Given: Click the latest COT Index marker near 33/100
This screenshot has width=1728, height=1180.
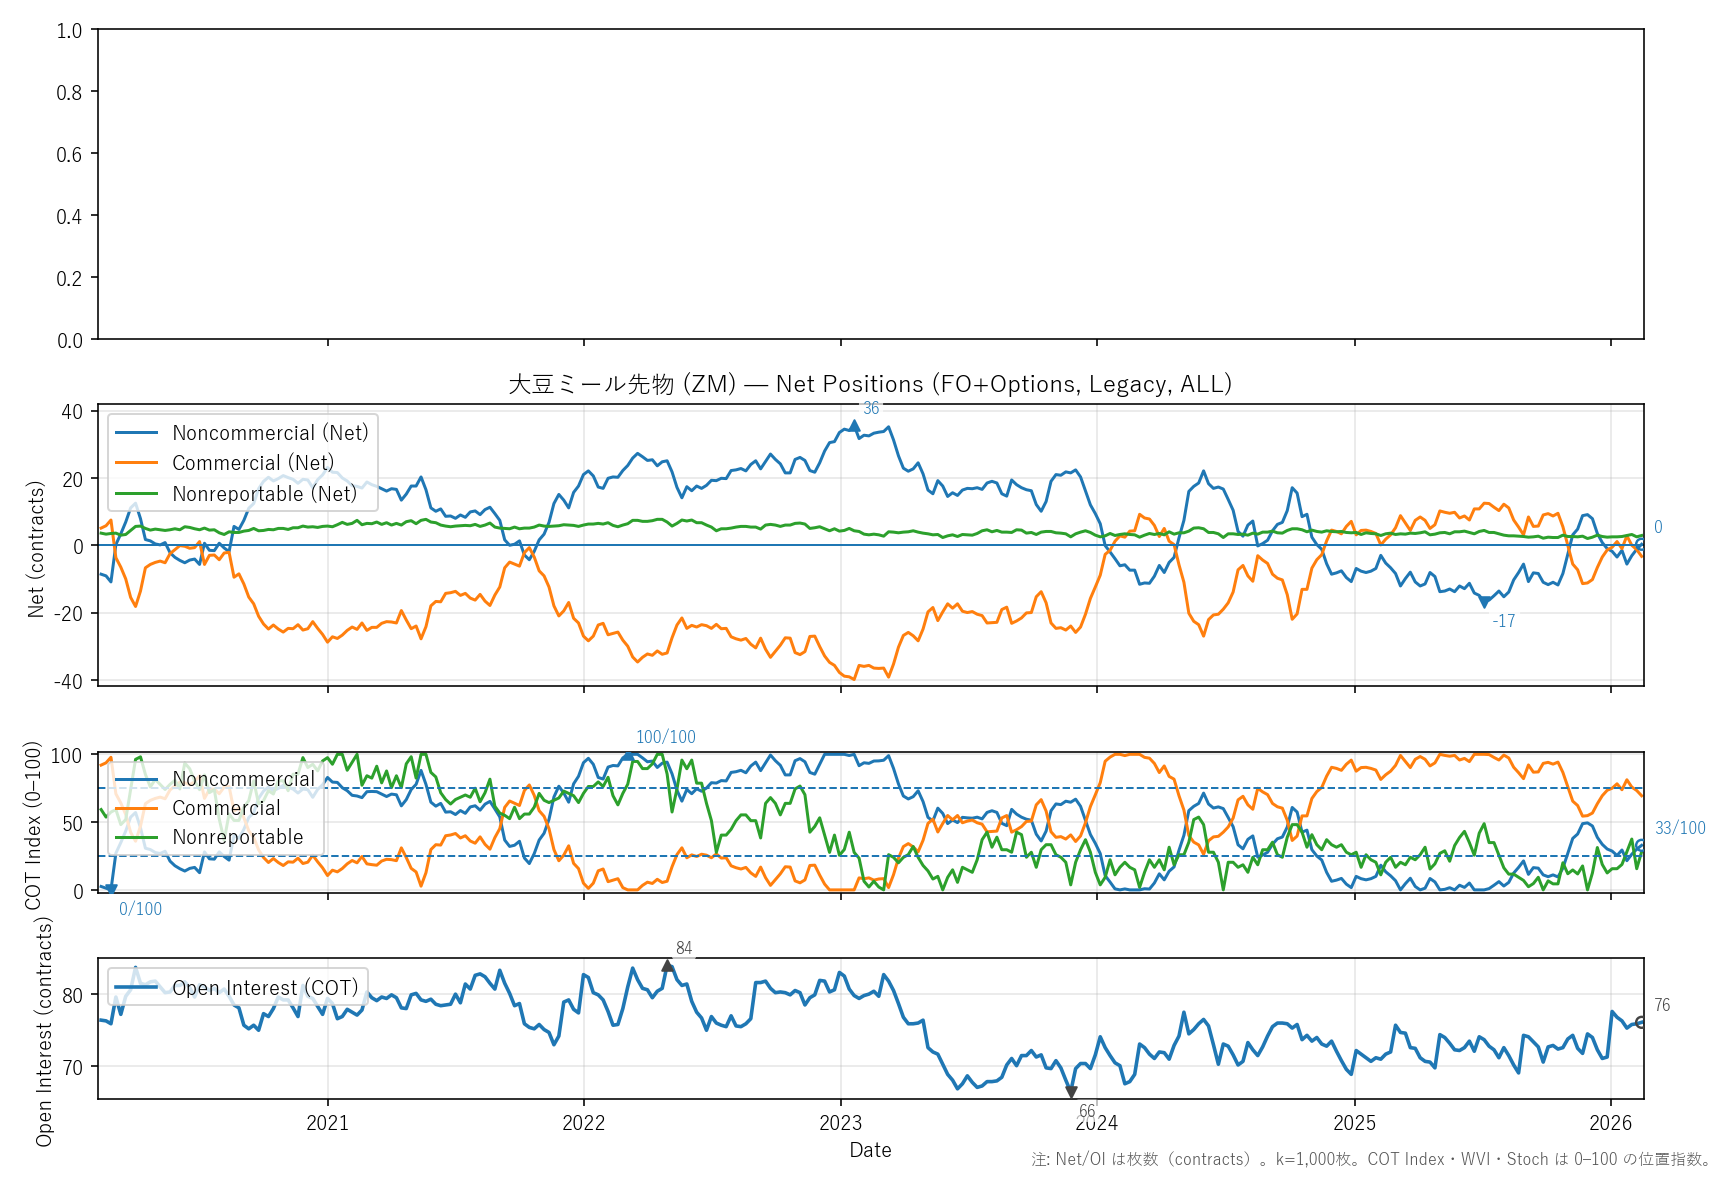Looking at the screenshot, I should pyautogui.click(x=1641, y=845).
